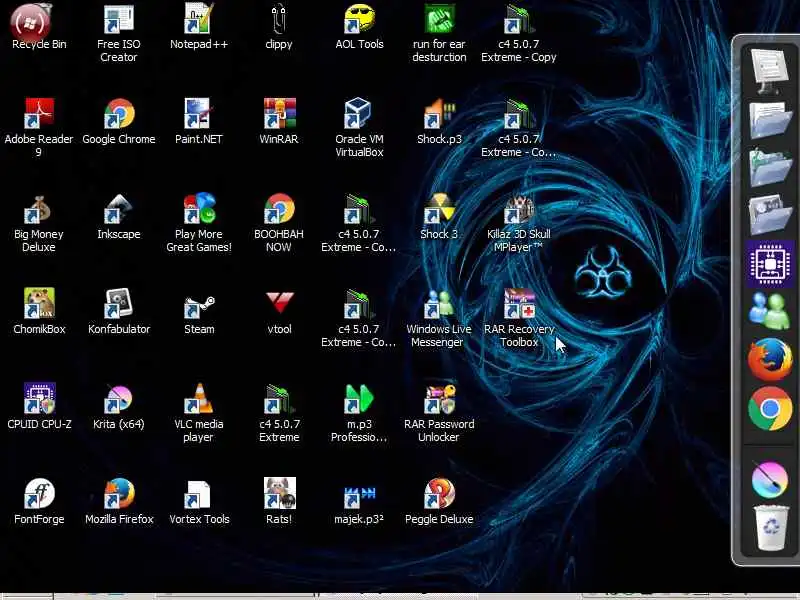Viewport: 800px width, 600px height.
Task: Select 'run for ear desturction' icon
Action: 439,19
